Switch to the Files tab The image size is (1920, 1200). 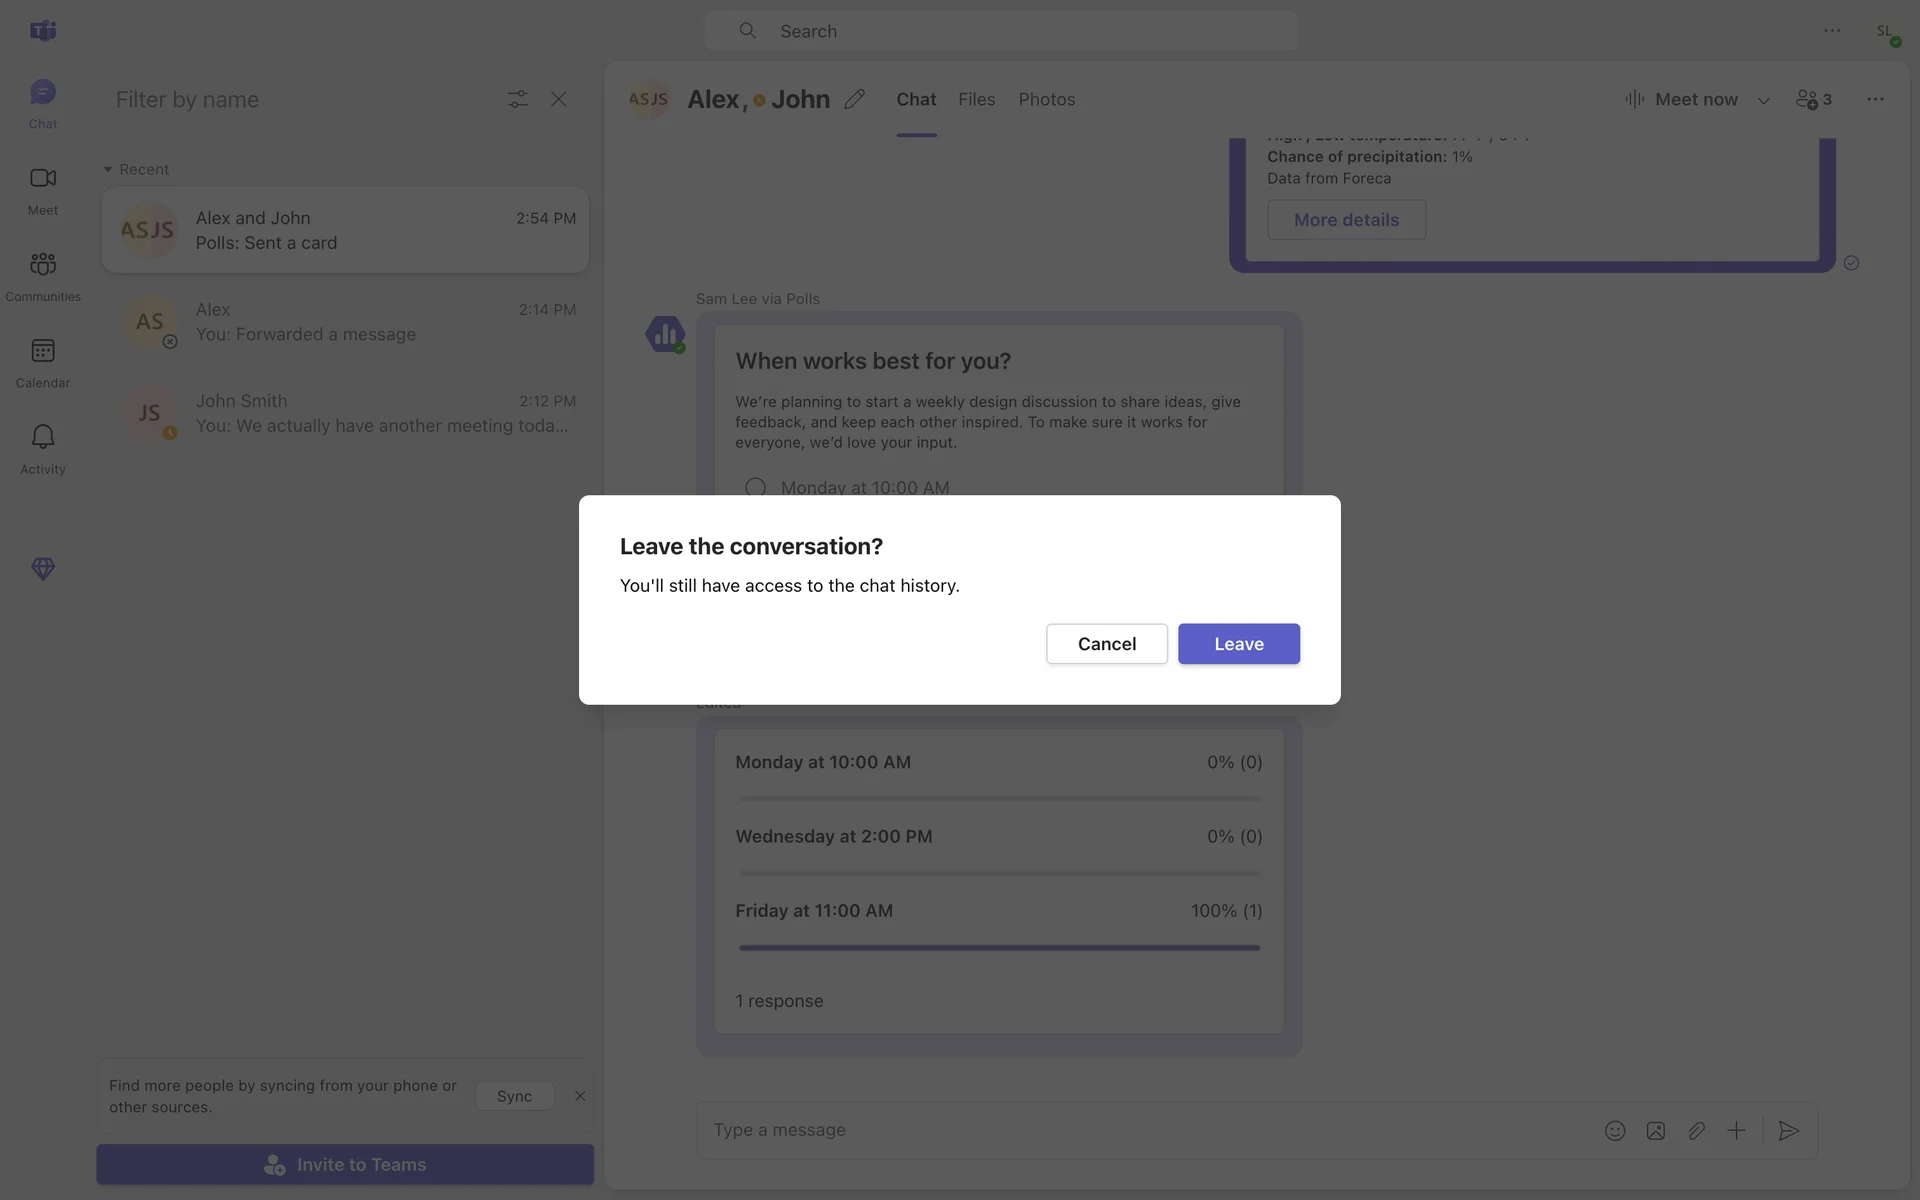(976, 99)
